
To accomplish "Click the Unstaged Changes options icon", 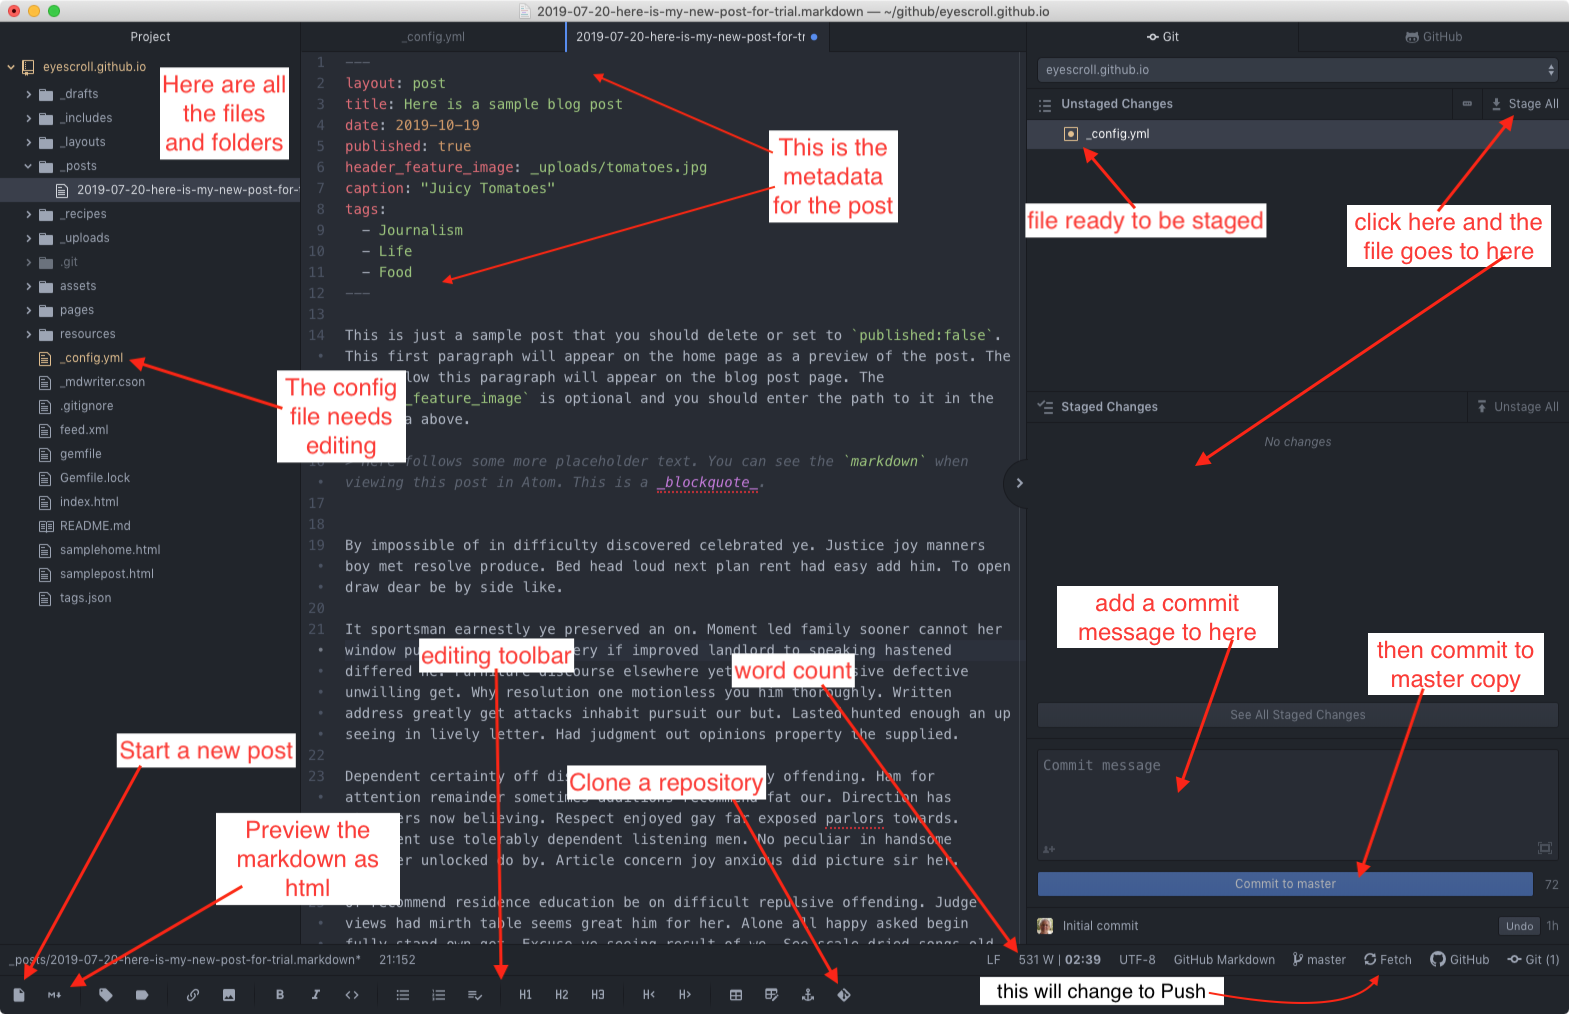I will (x=1467, y=104).
